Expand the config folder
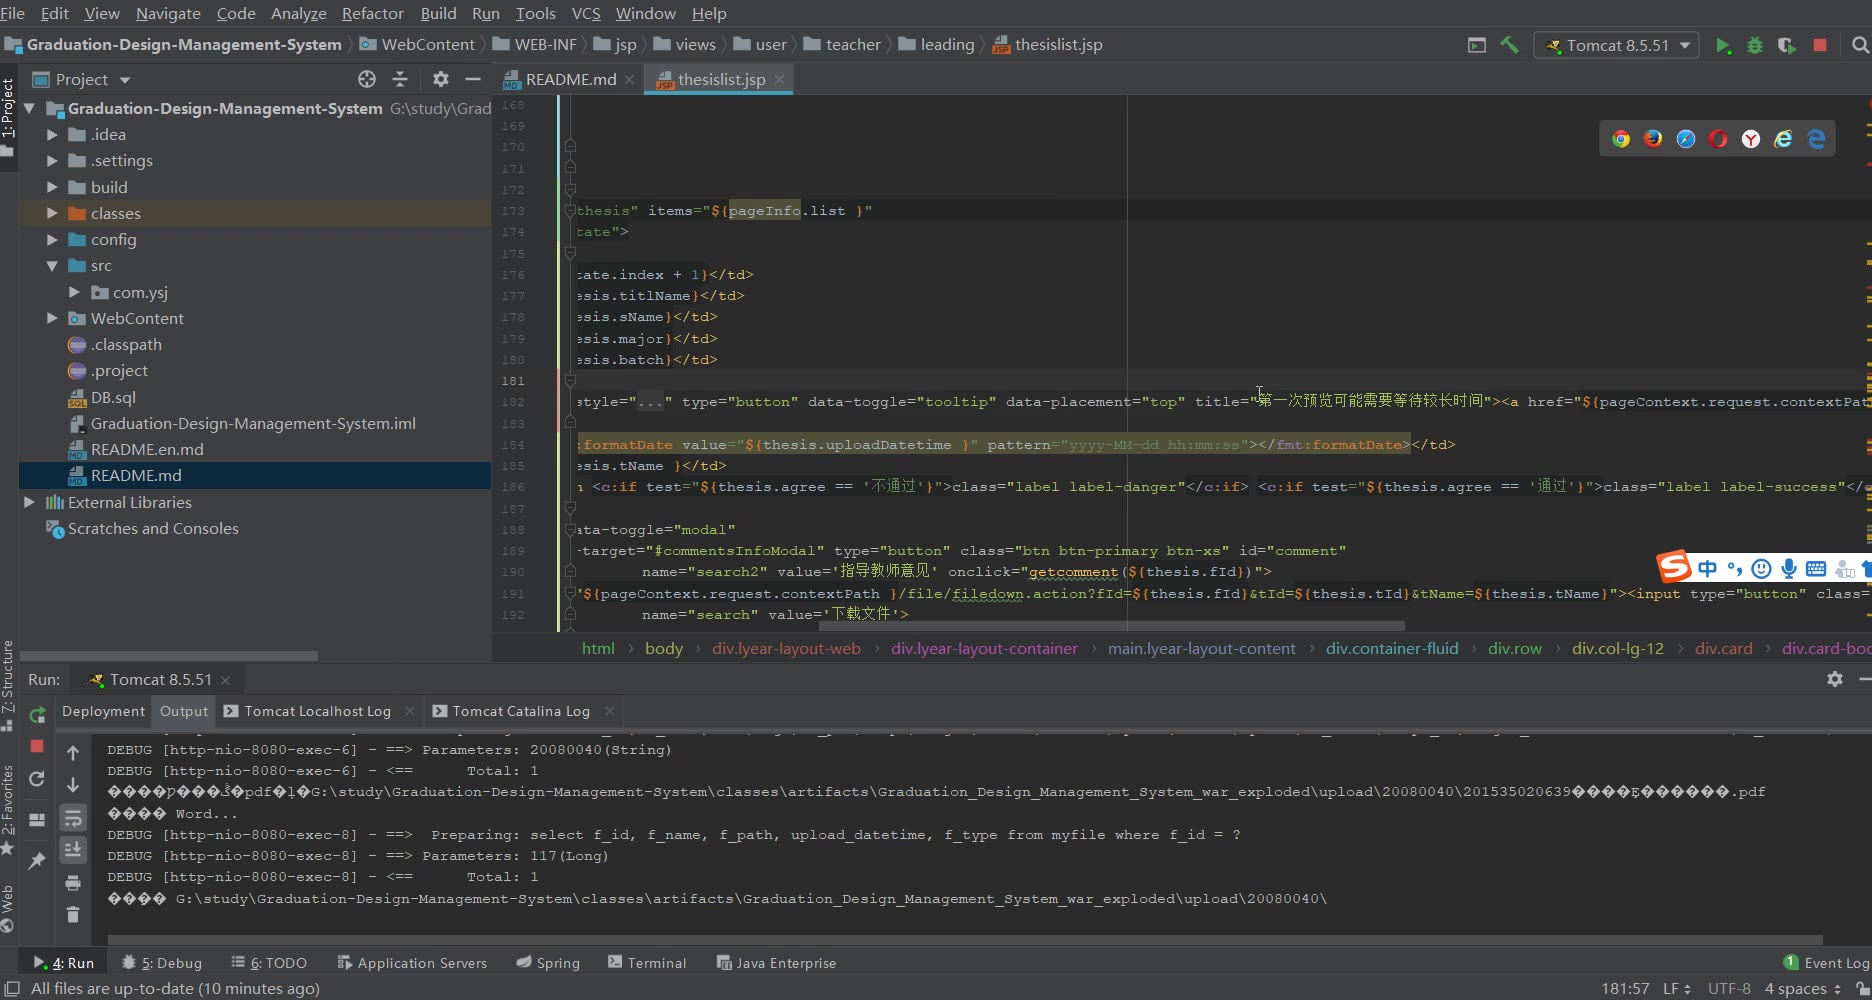This screenshot has height=1000, width=1872. pos(52,239)
